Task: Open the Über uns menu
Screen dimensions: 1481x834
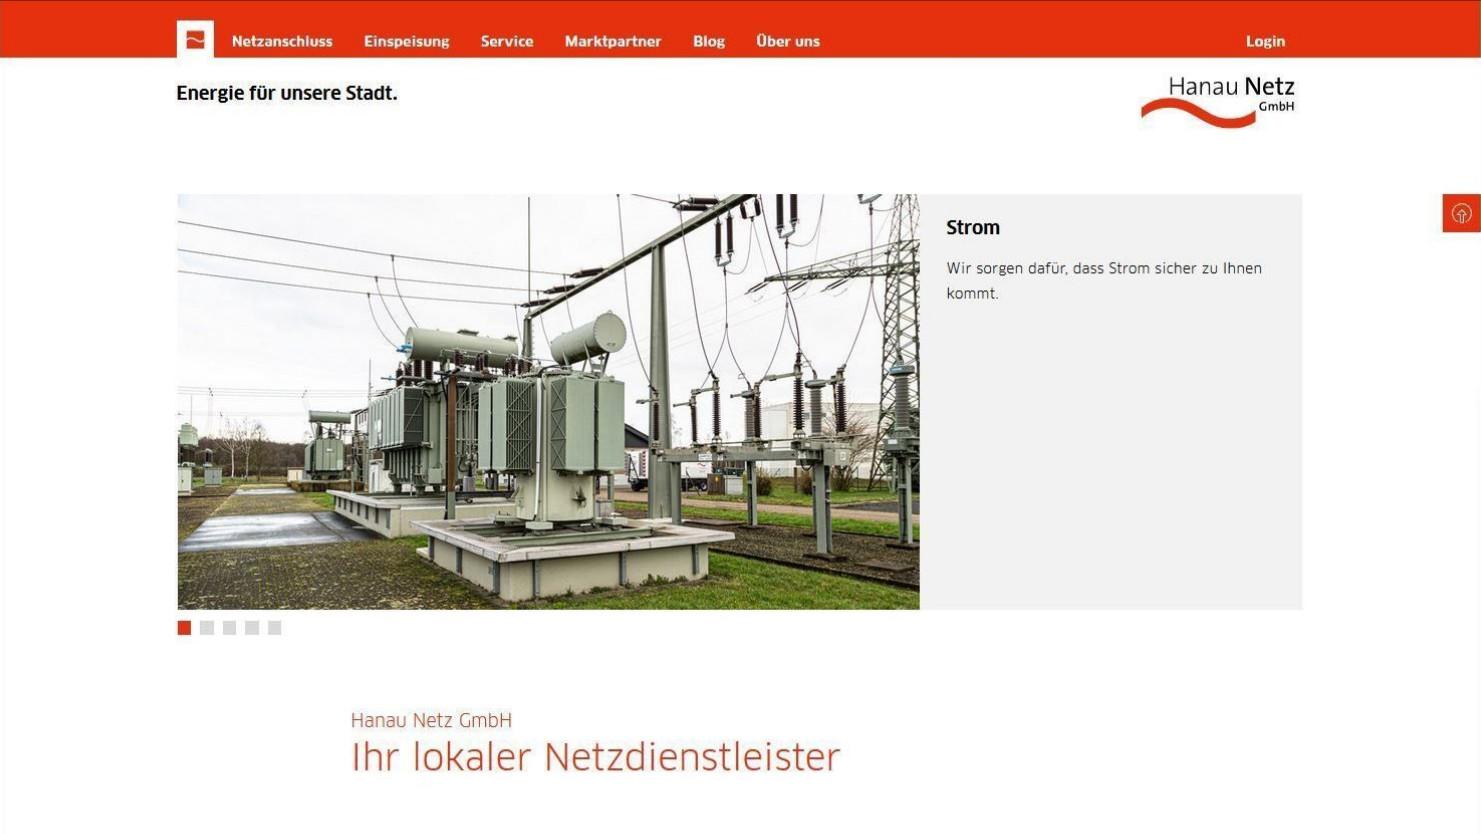Action: [788, 41]
